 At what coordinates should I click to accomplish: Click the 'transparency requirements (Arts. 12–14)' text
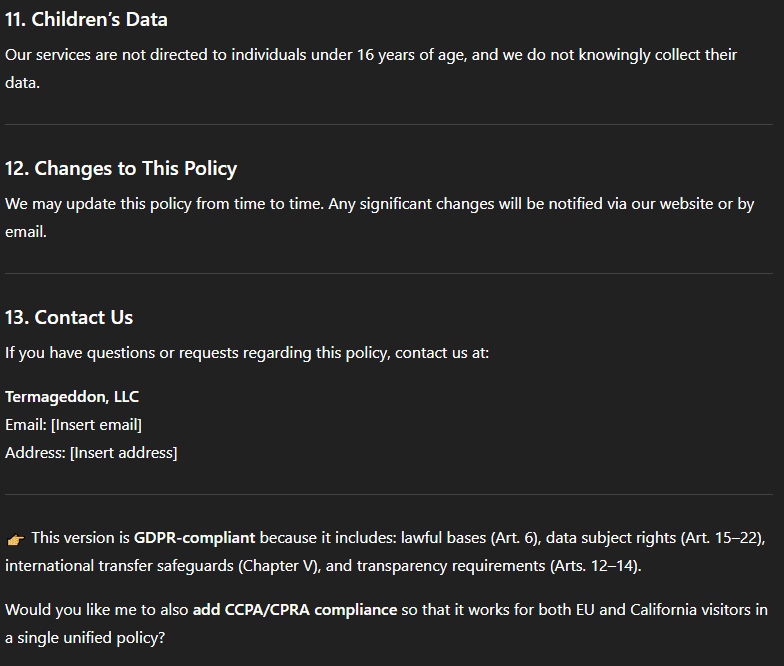click(499, 566)
